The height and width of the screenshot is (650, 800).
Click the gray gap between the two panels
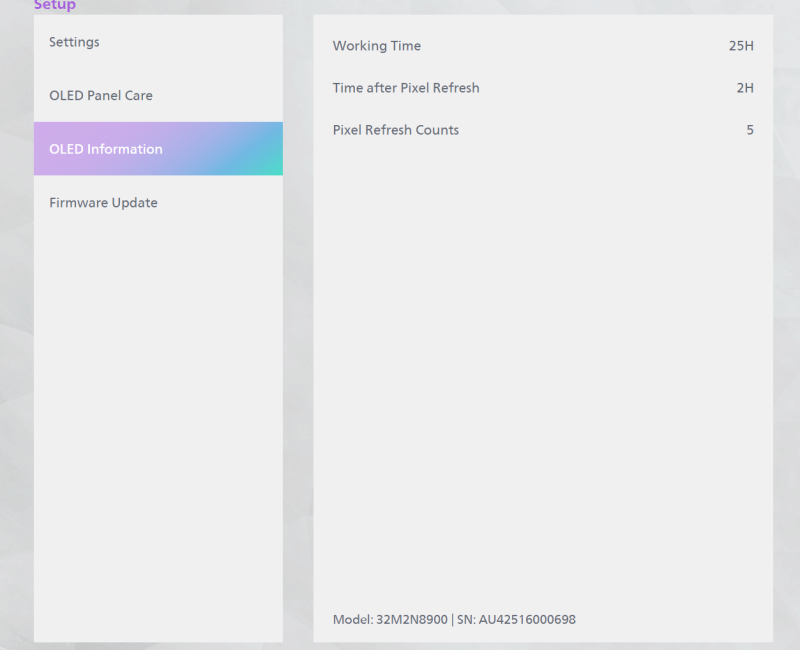tap(298, 330)
